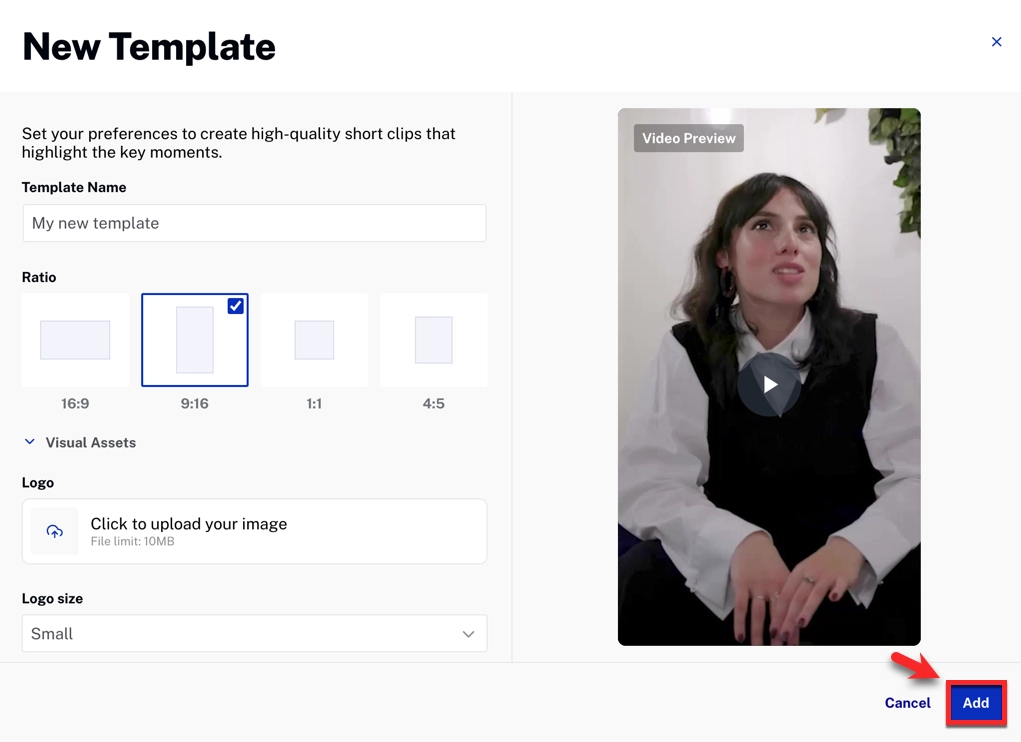Click the 4:5 portrait rectangle icon

433,340
